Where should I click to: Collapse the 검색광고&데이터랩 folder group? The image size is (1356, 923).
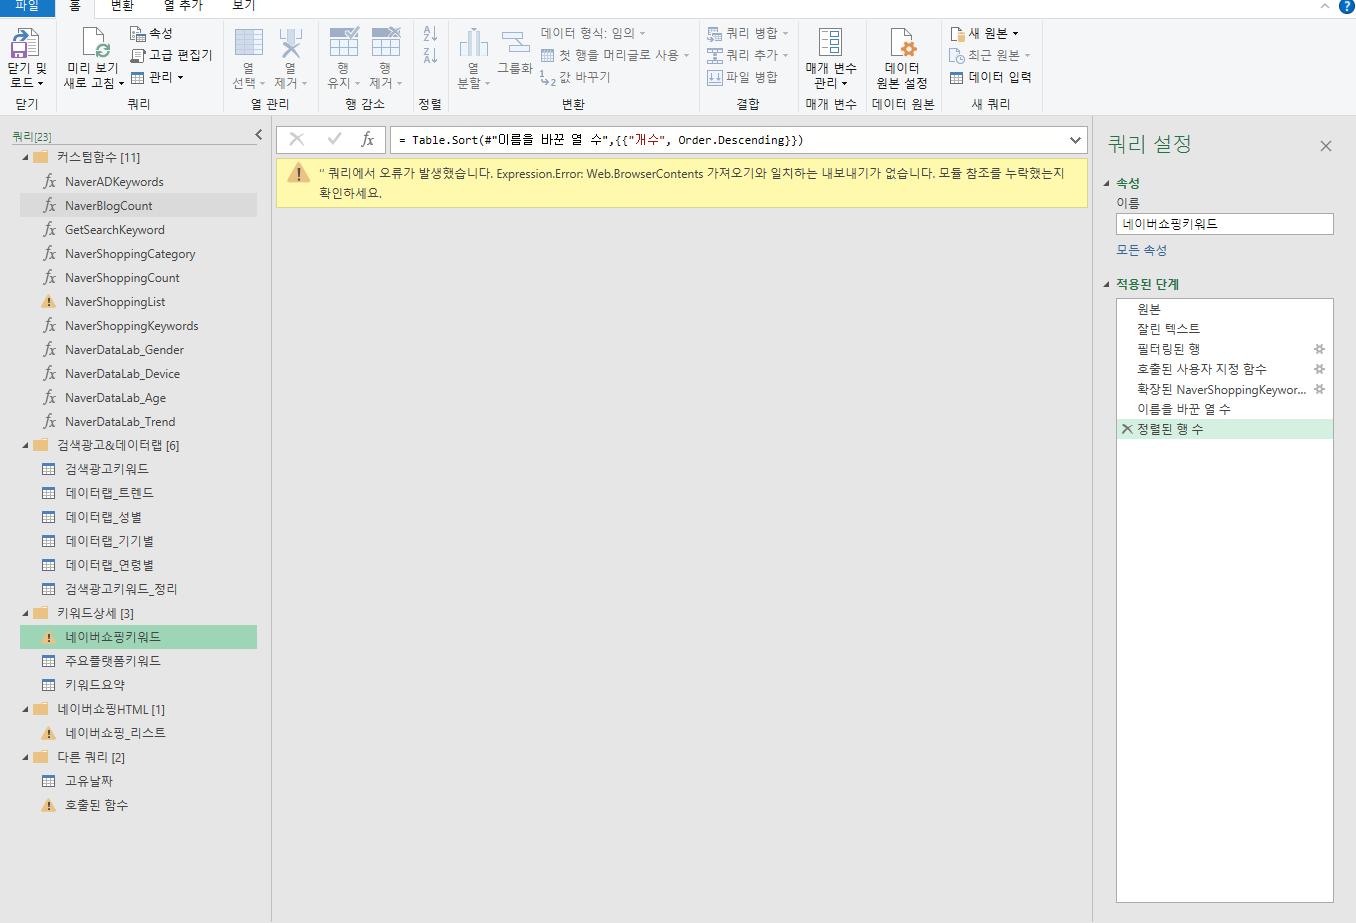[x=26, y=446]
